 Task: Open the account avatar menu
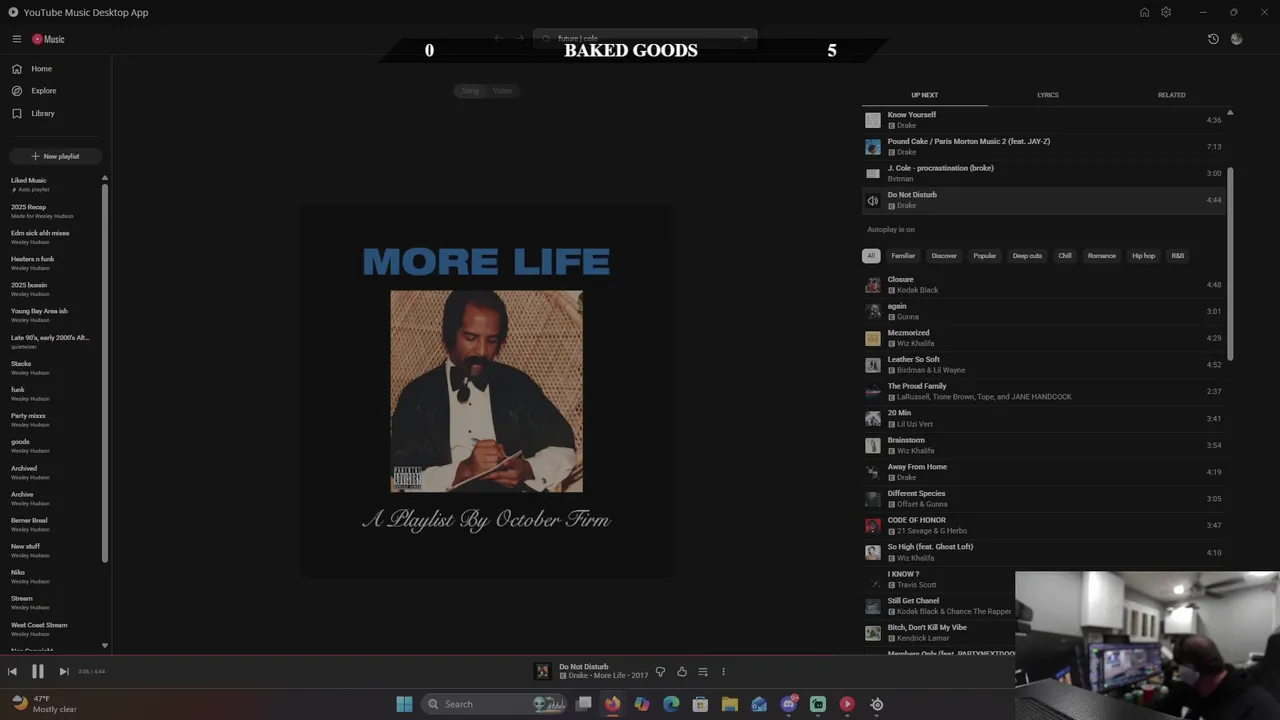point(1237,39)
